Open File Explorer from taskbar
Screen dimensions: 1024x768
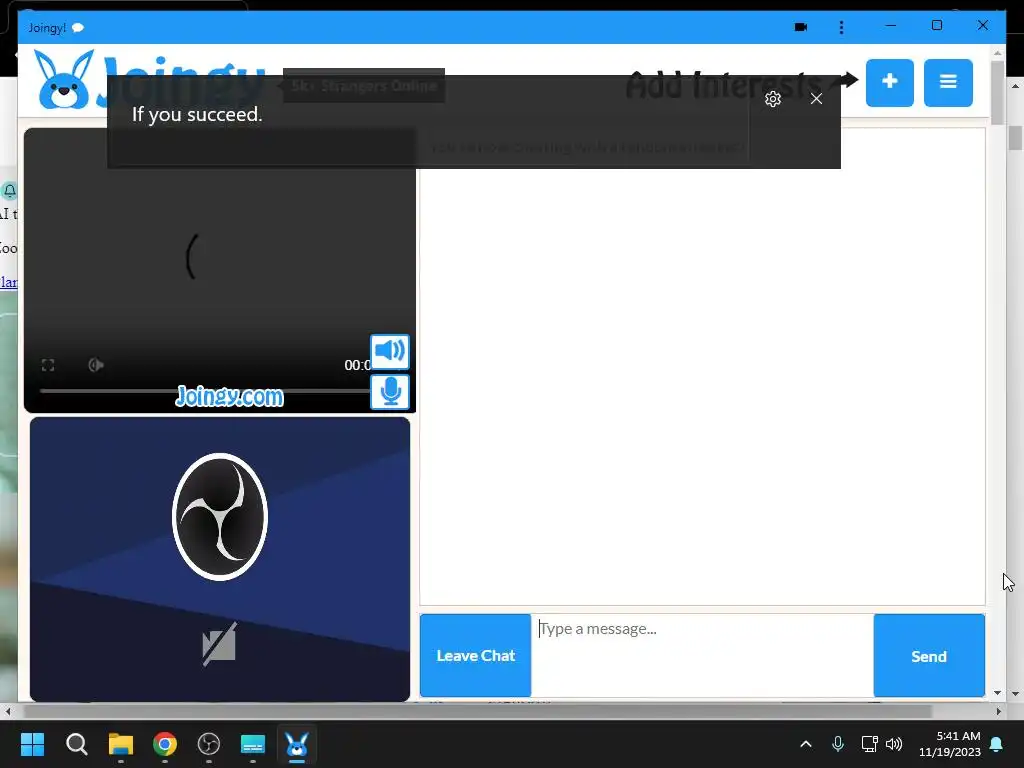pos(121,744)
